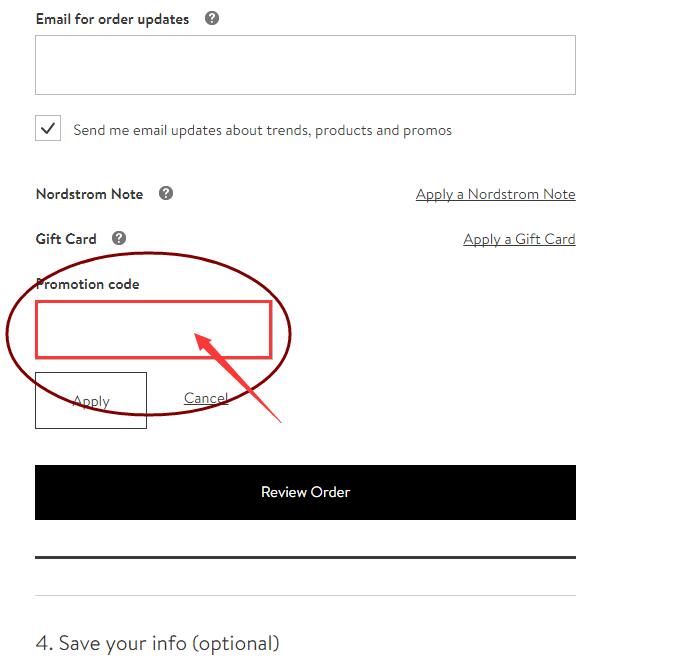Click the black Review Order button

[x=305, y=492]
